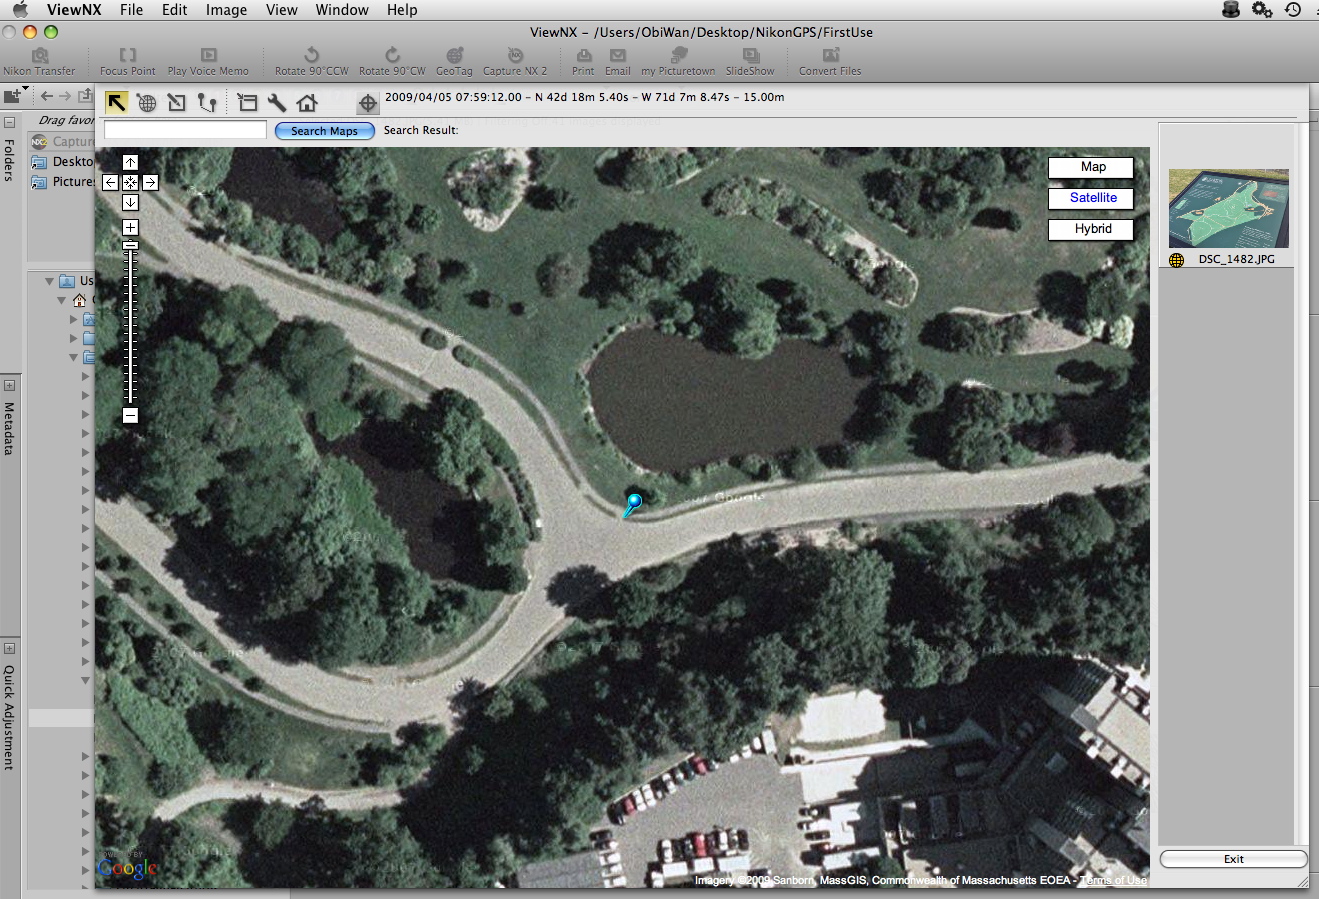Viewport: 1319px width, 899px height.
Task: Click the globe icon in map toolbar
Action: tap(147, 102)
